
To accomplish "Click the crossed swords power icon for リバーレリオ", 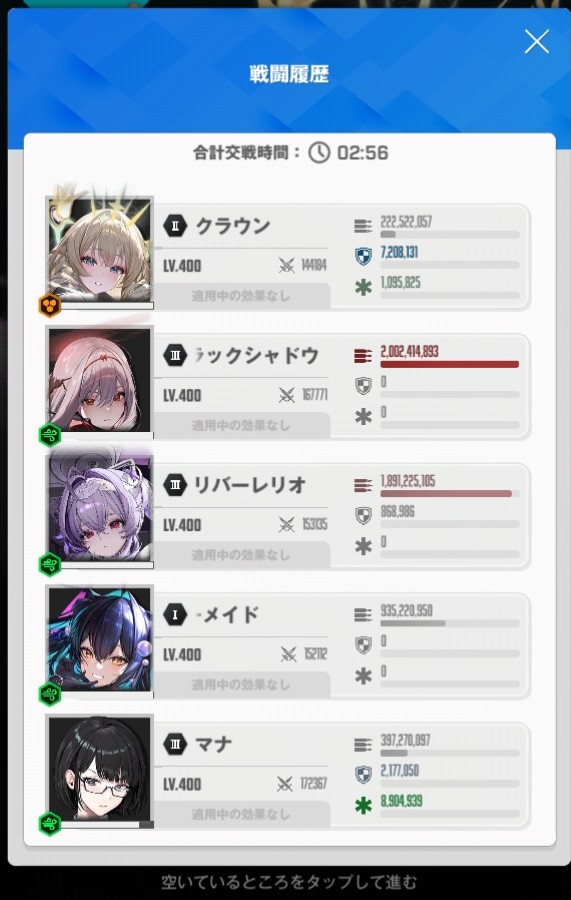I will point(286,525).
